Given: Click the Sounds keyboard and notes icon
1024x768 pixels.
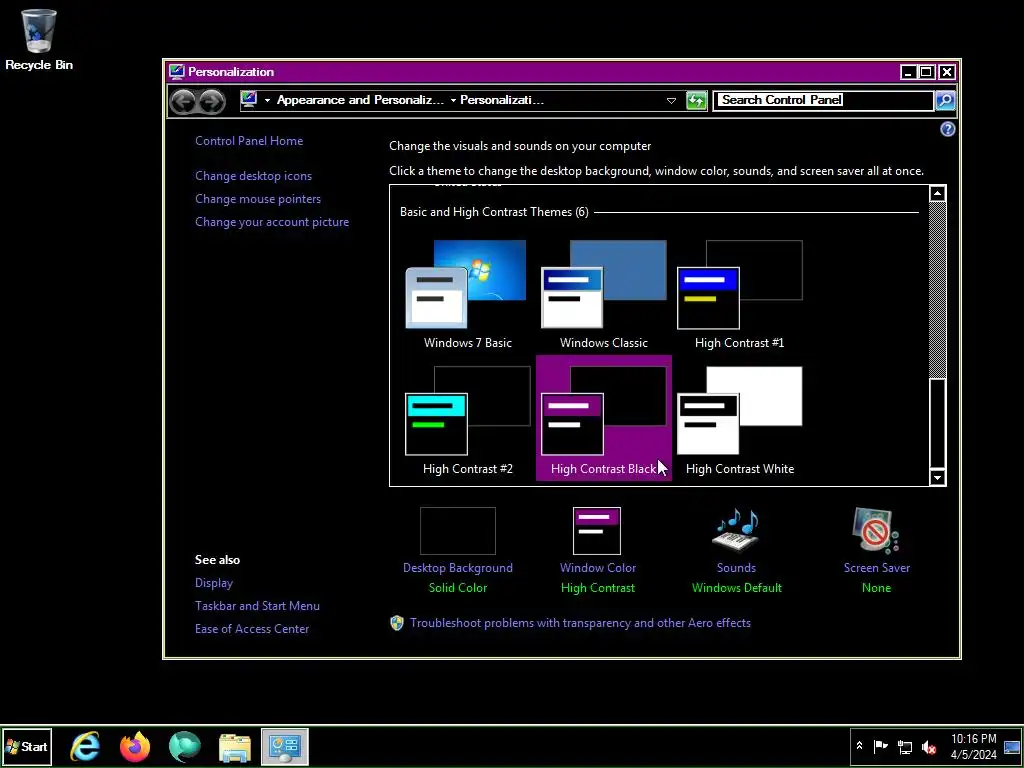Looking at the screenshot, I should tap(736, 531).
